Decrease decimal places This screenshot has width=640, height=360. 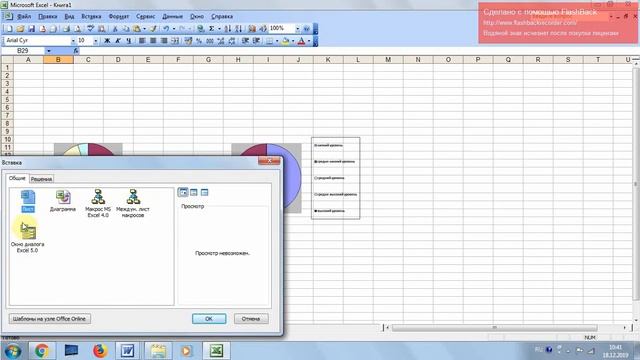pos(232,41)
